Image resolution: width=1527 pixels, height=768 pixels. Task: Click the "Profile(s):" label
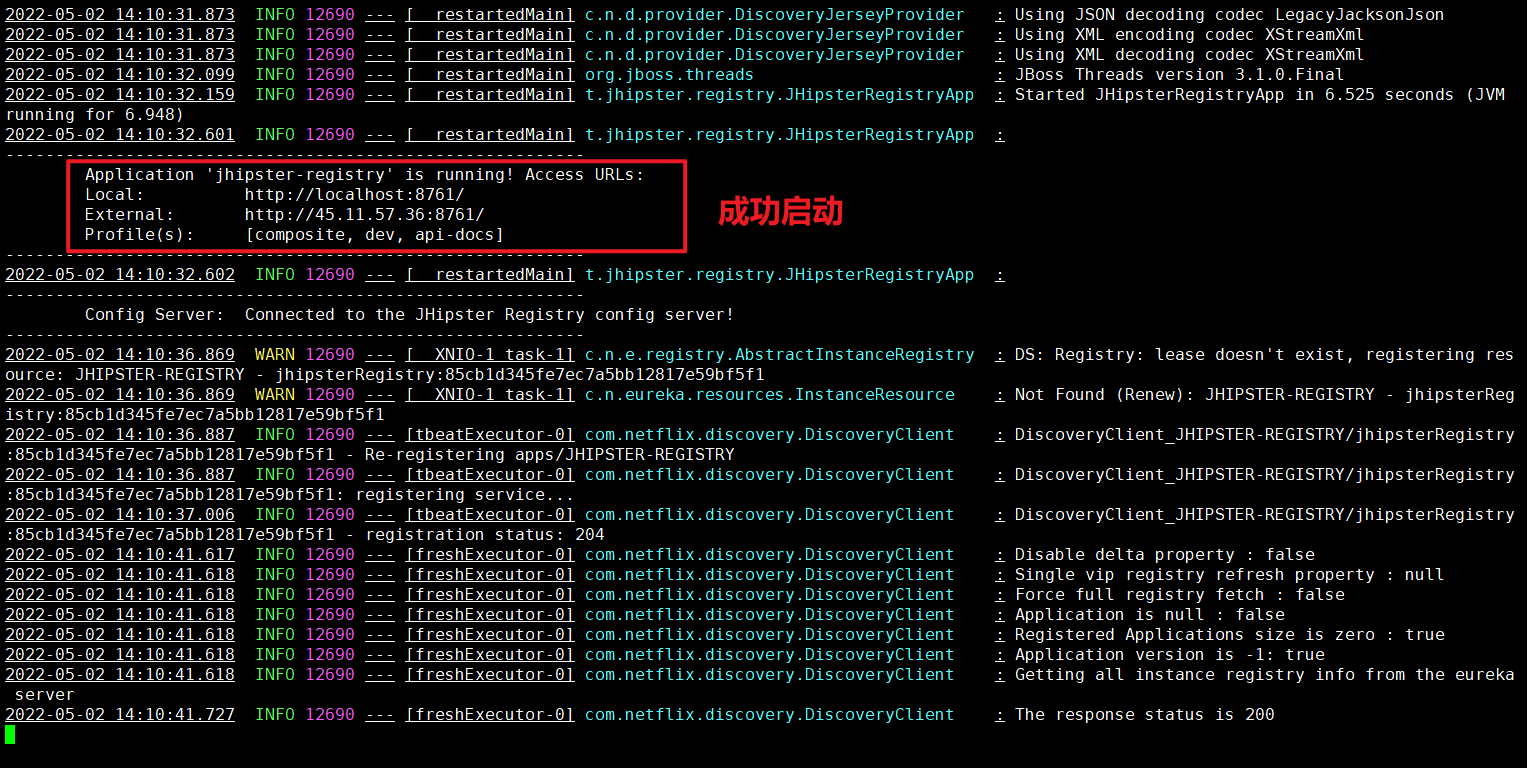click(x=140, y=234)
